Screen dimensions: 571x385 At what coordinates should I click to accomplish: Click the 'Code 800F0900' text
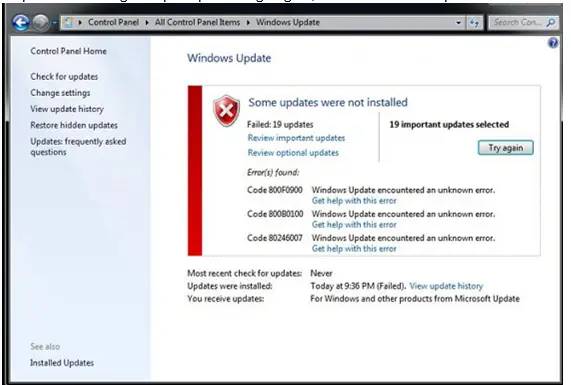pyautogui.click(x=275, y=190)
